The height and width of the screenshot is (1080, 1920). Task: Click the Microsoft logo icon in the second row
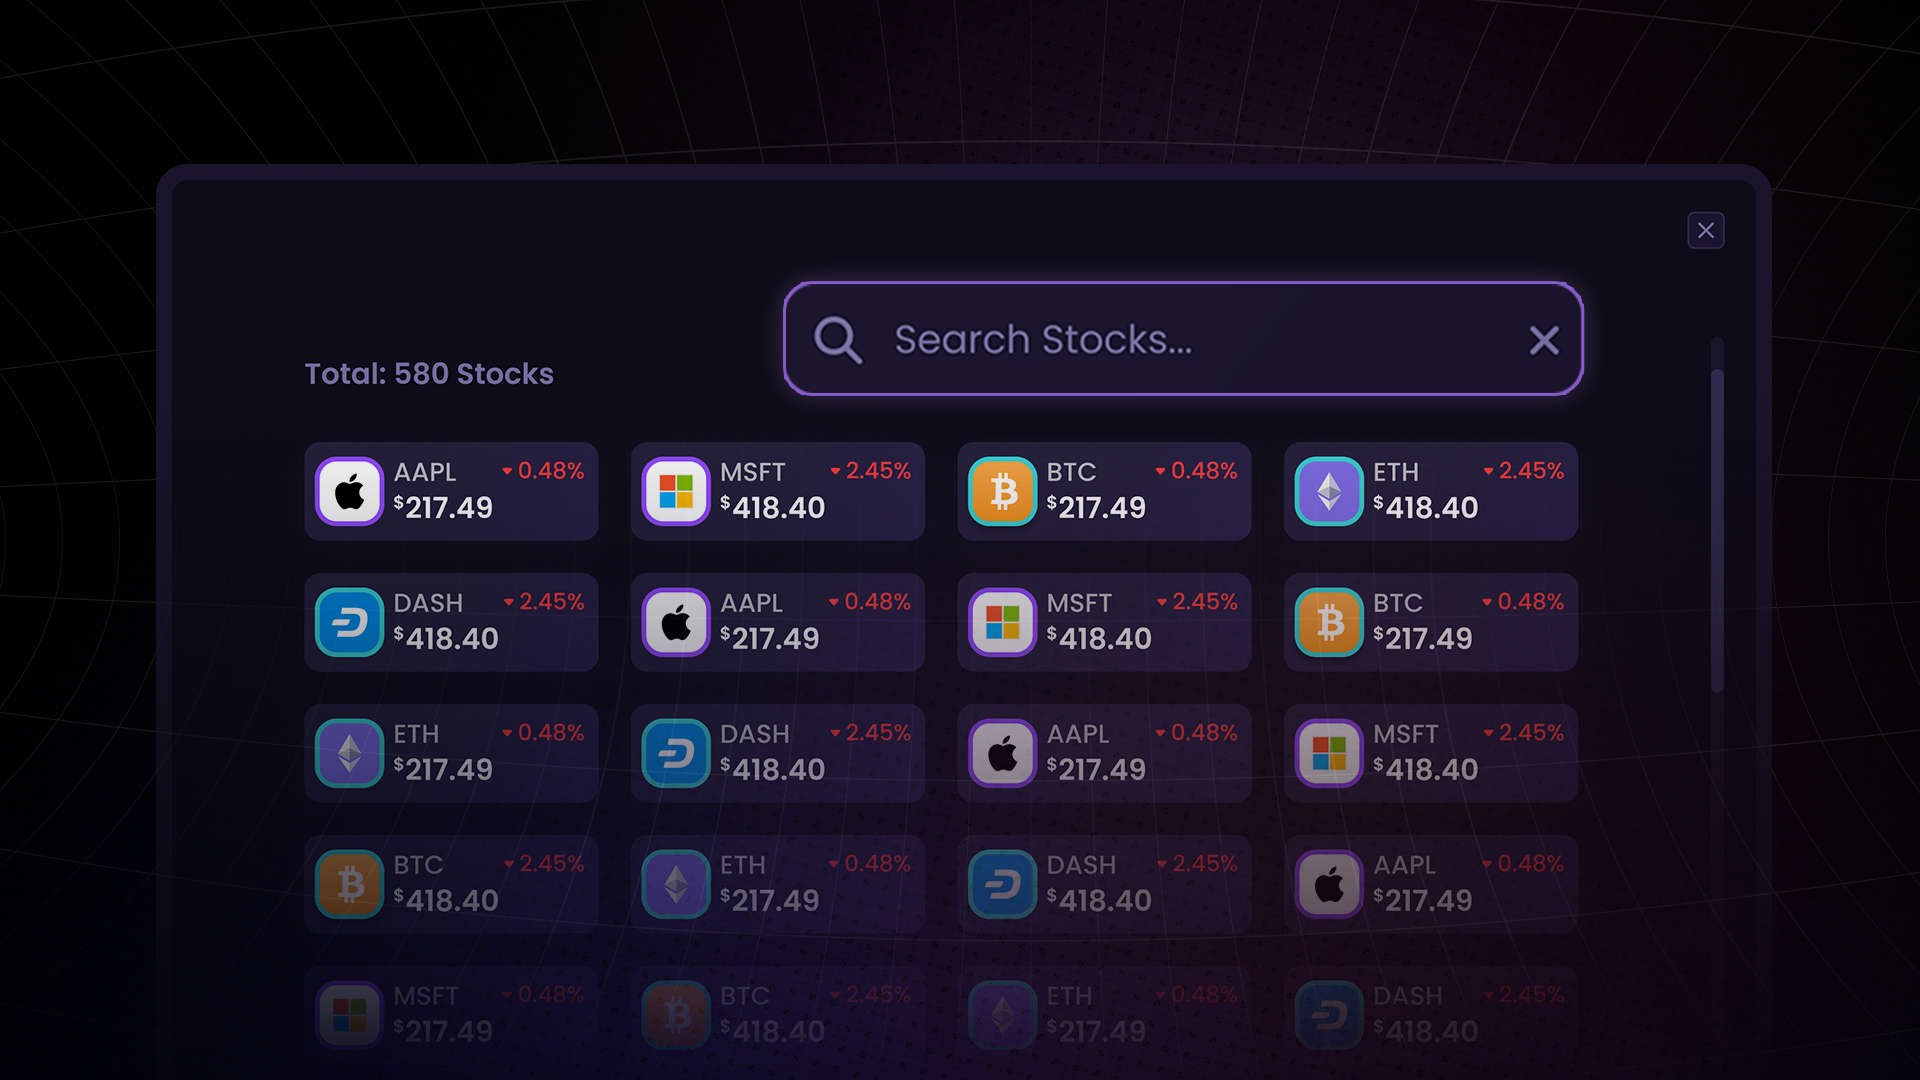pyautogui.click(x=1002, y=623)
